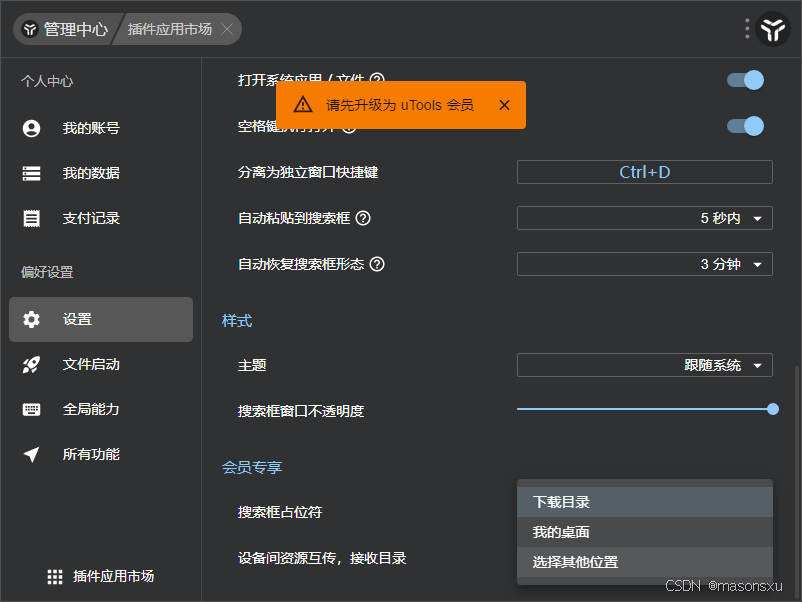Open 支付记录 in the sidebar
Image resolution: width=802 pixels, height=602 pixels.
click(x=101, y=218)
